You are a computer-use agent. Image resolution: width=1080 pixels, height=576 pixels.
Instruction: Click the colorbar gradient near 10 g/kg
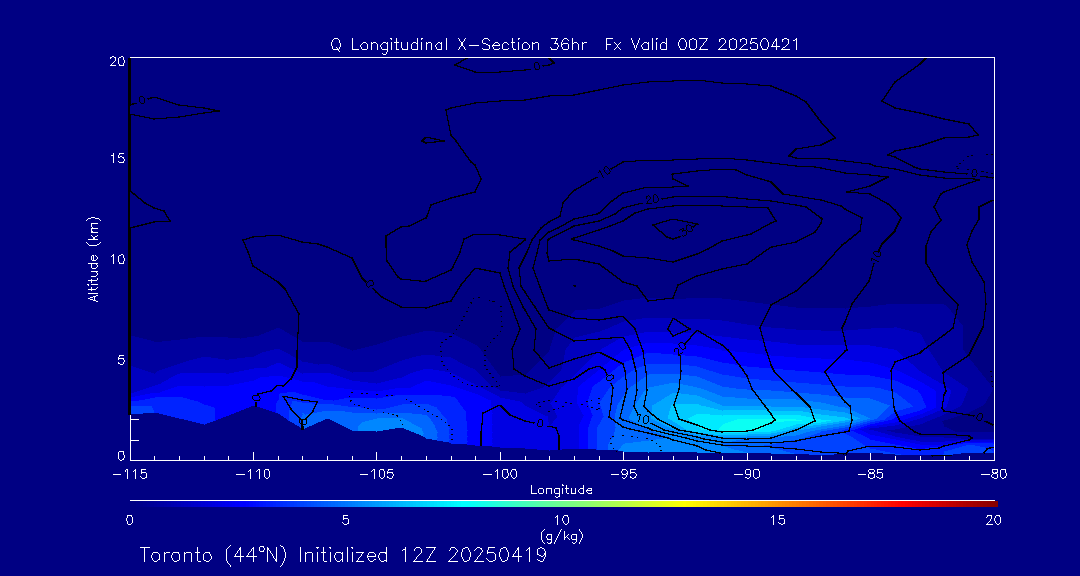tap(563, 504)
